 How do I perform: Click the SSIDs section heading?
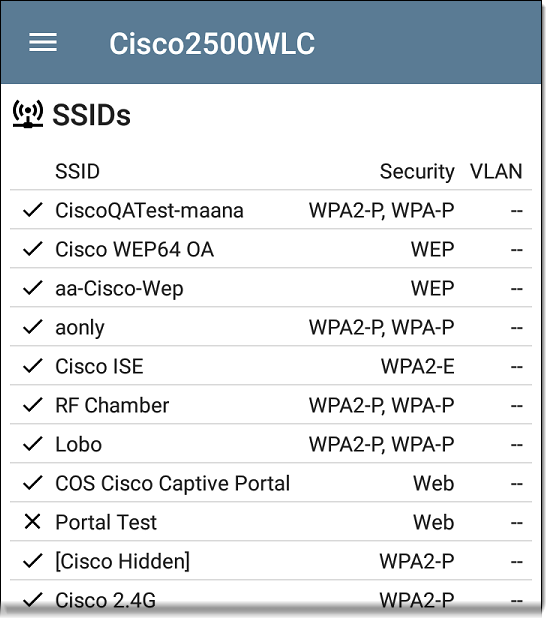pos(92,115)
